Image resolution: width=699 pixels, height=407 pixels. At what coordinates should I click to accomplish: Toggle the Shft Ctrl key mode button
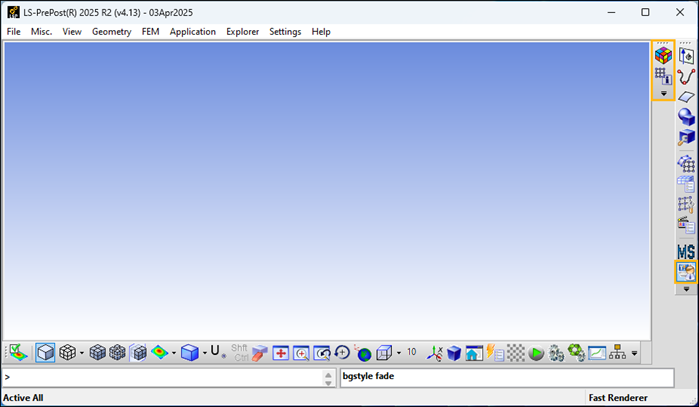pos(239,352)
